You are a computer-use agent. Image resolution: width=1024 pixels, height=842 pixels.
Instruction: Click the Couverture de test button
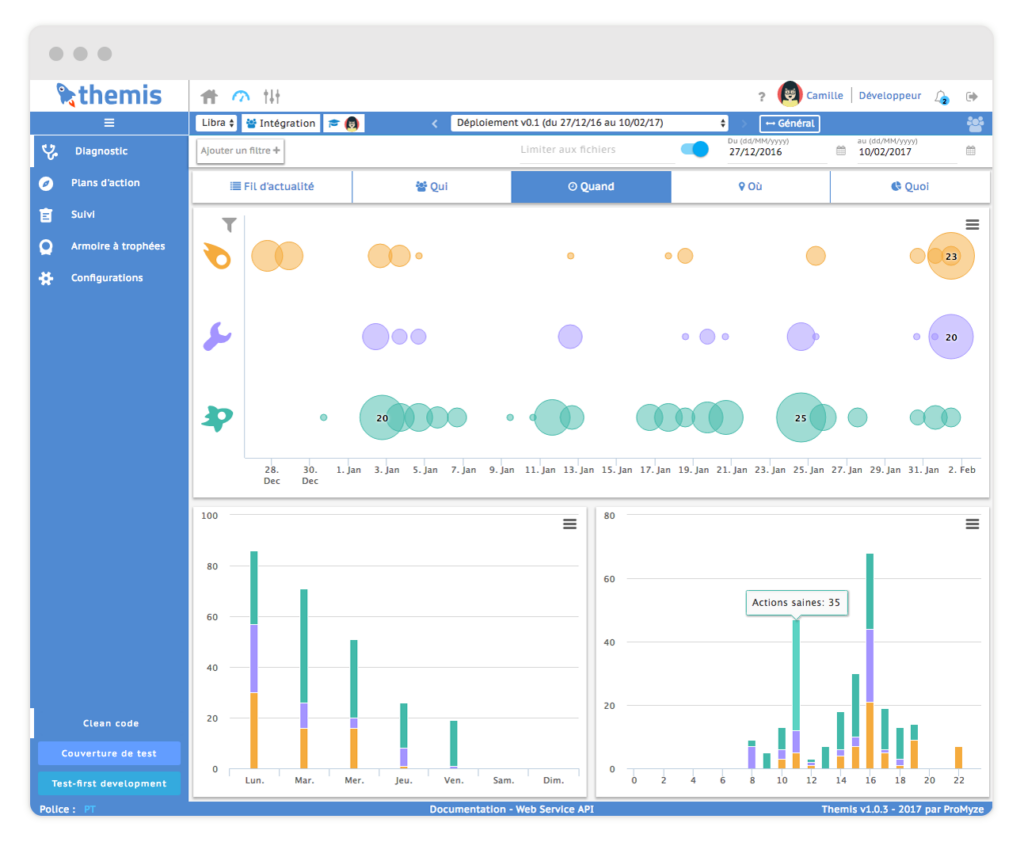point(109,753)
